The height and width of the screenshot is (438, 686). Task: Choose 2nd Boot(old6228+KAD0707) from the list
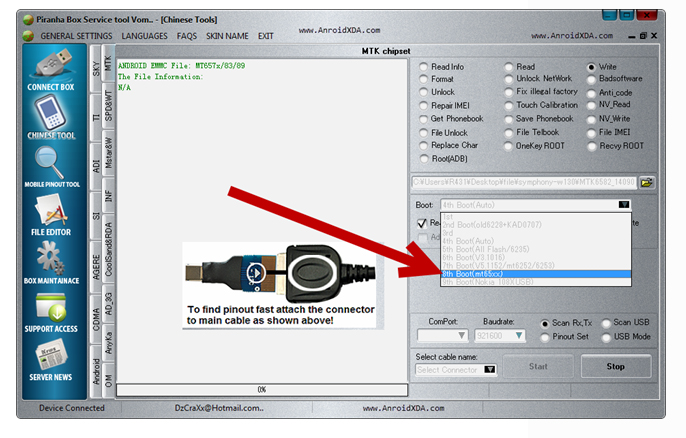(x=536, y=225)
